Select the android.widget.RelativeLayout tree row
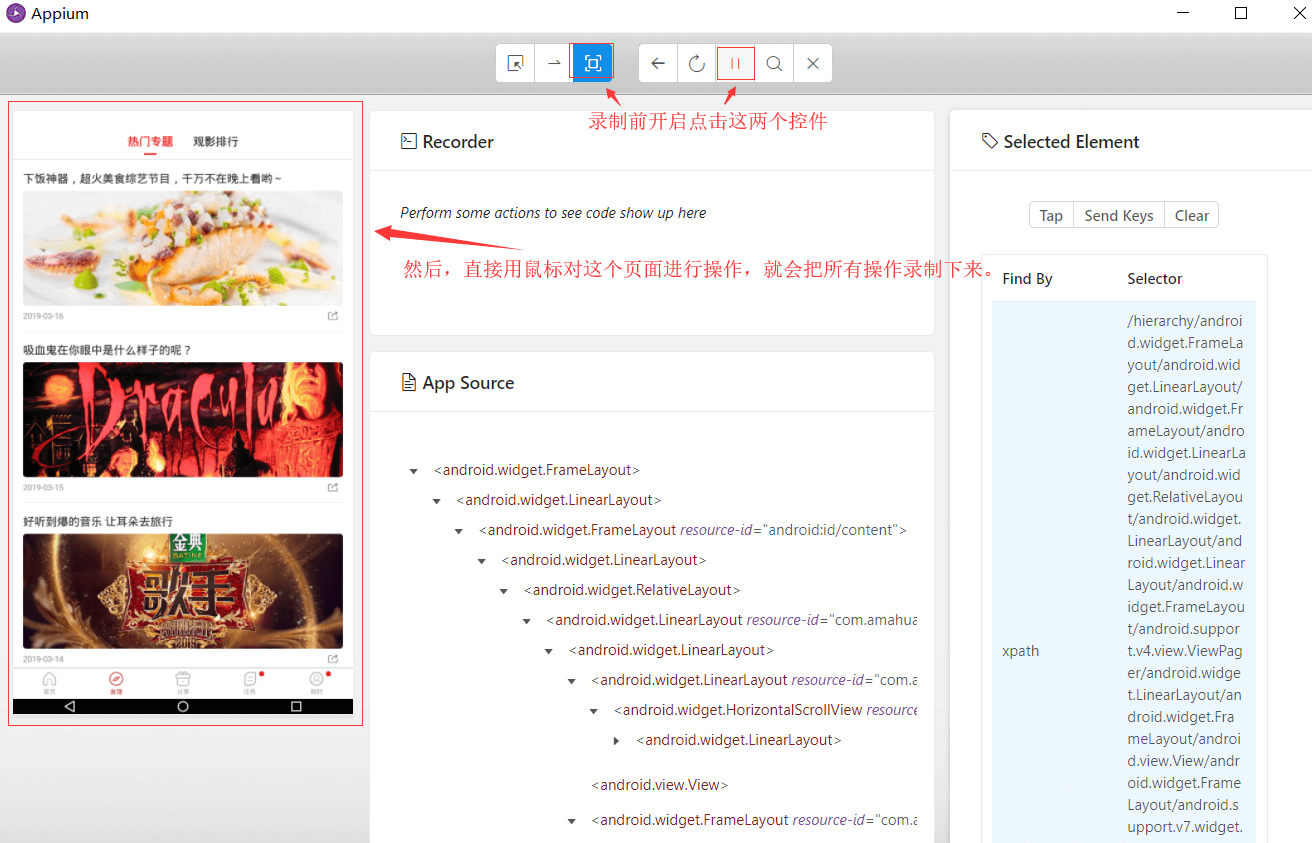1312x843 pixels. pyautogui.click(x=632, y=590)
